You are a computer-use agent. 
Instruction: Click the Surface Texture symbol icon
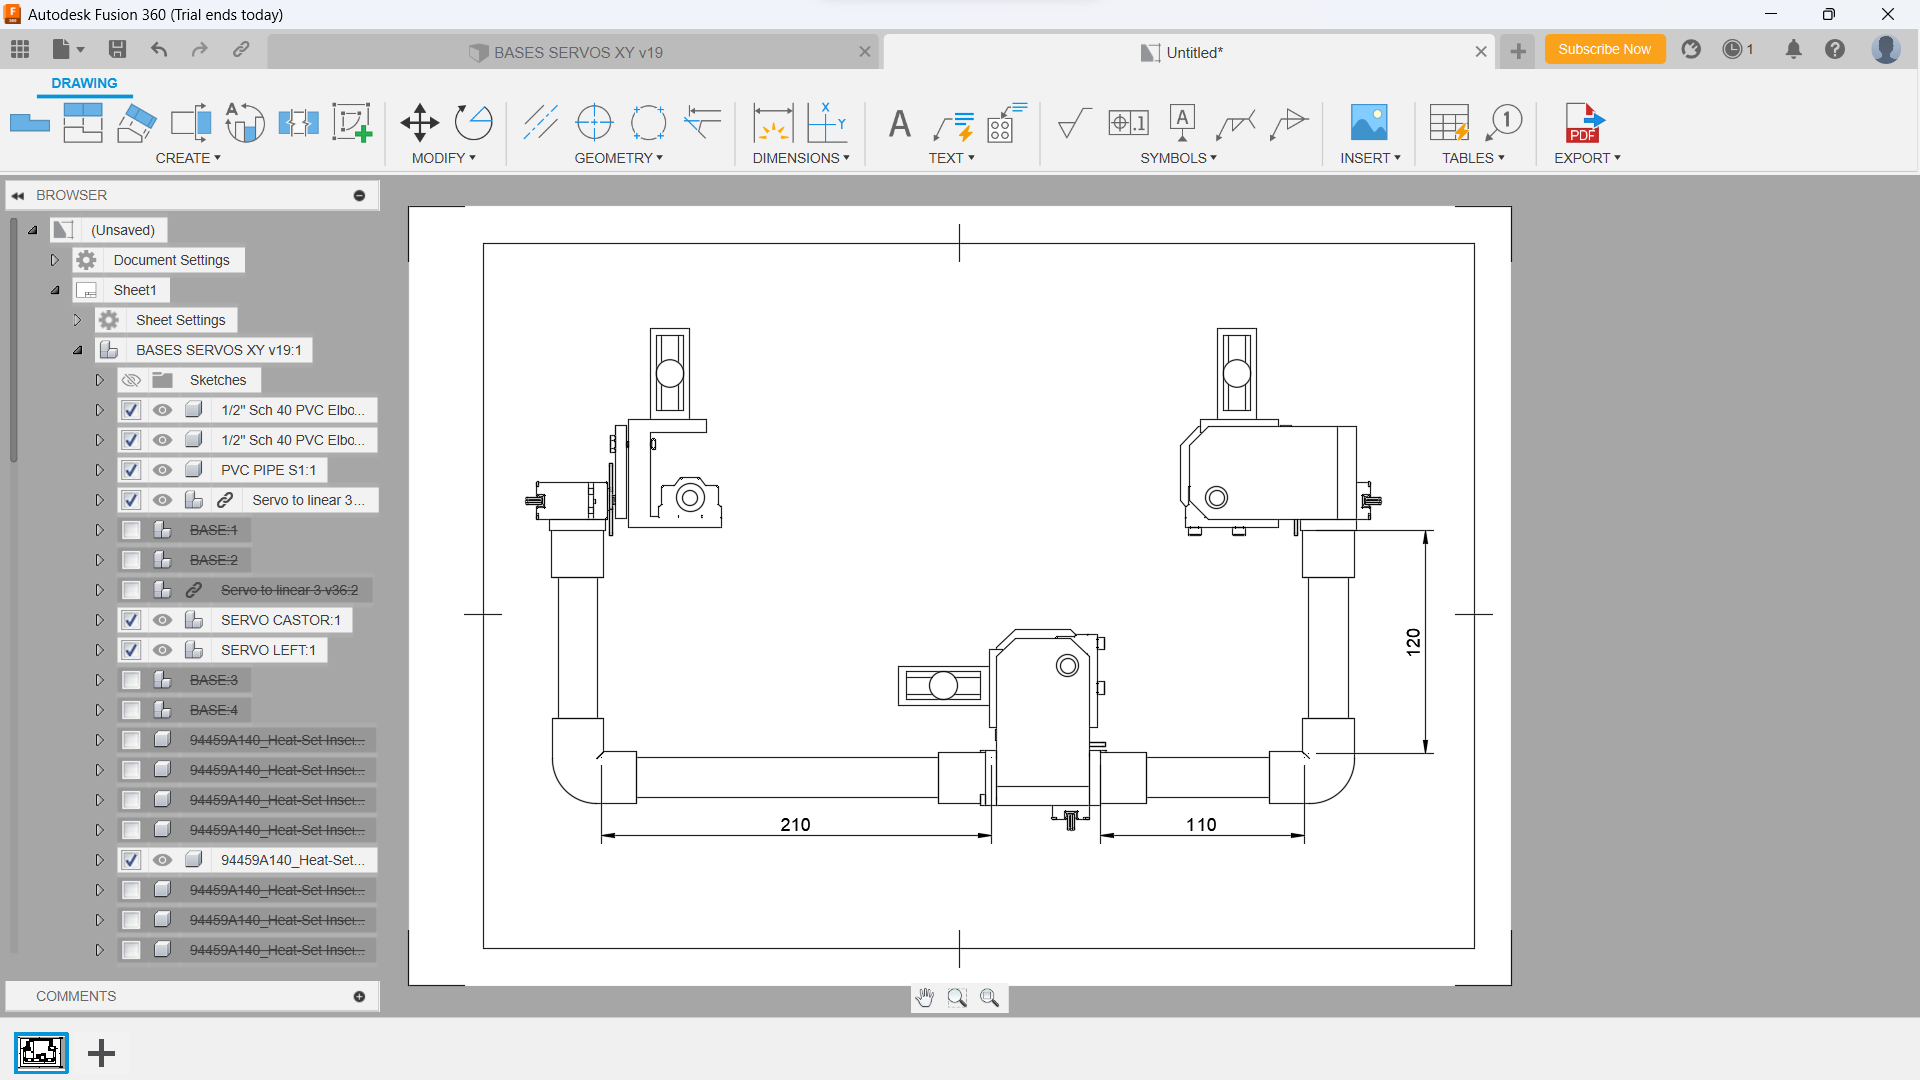pyautogui.click(x=1074, y=123)
